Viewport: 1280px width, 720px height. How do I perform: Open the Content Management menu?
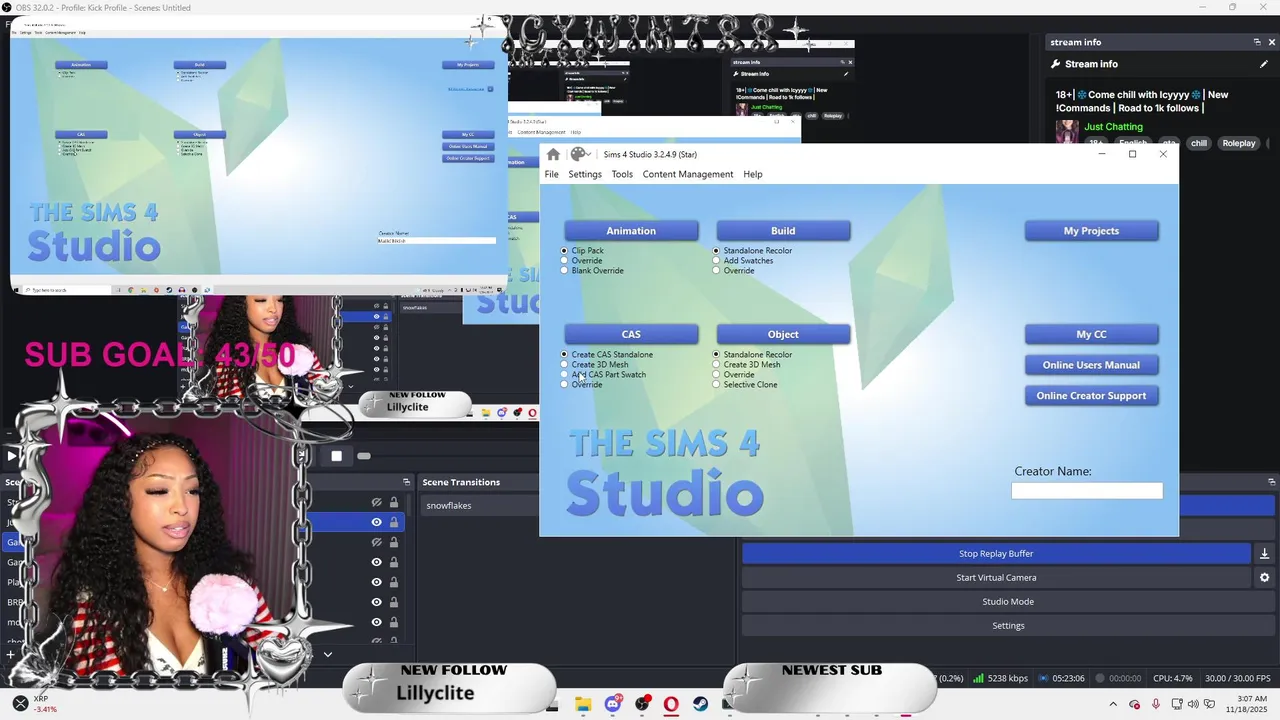(688, 174)
